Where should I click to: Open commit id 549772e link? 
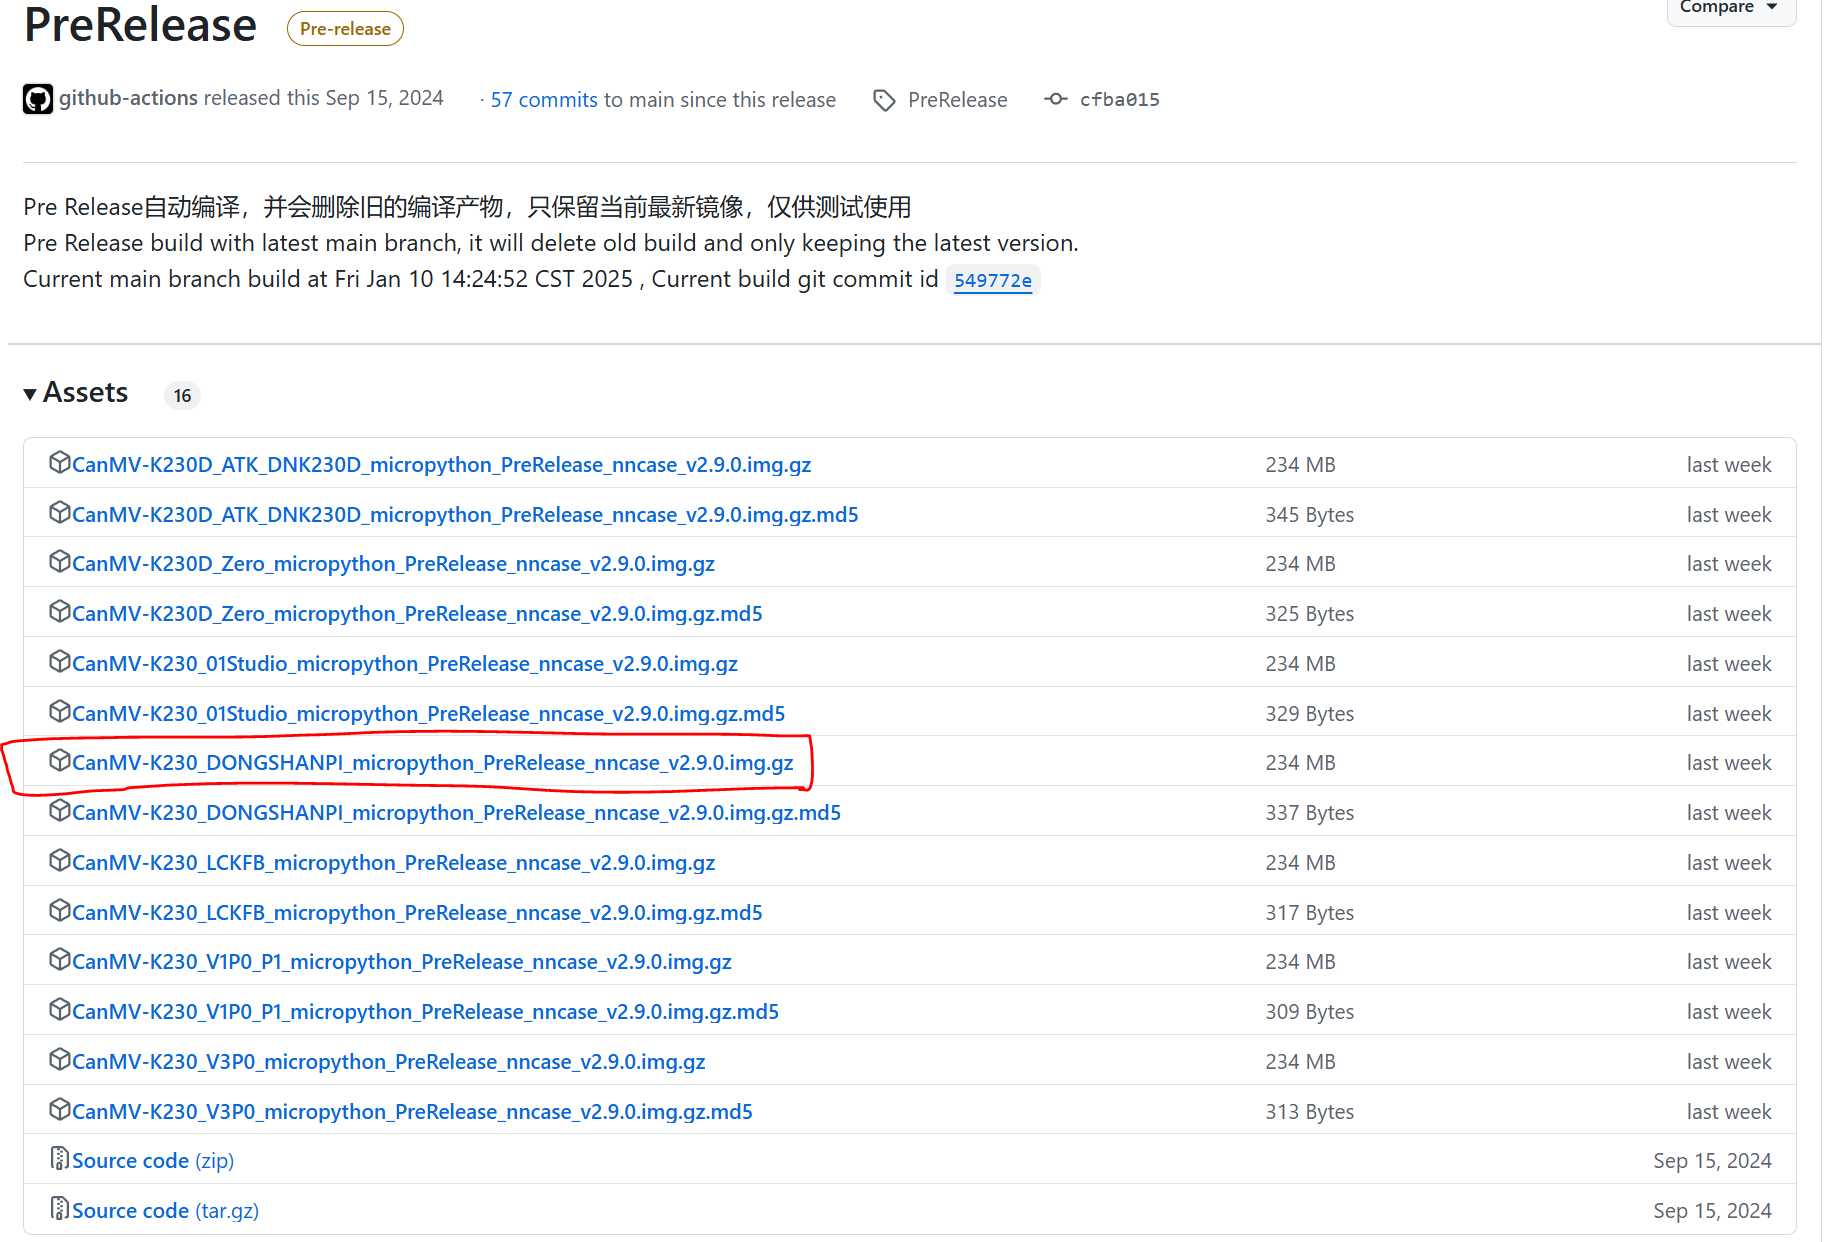tap(992, 281)
